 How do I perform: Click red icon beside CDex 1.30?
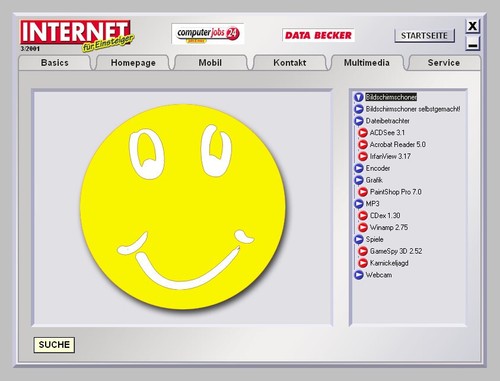coord(363,216)
